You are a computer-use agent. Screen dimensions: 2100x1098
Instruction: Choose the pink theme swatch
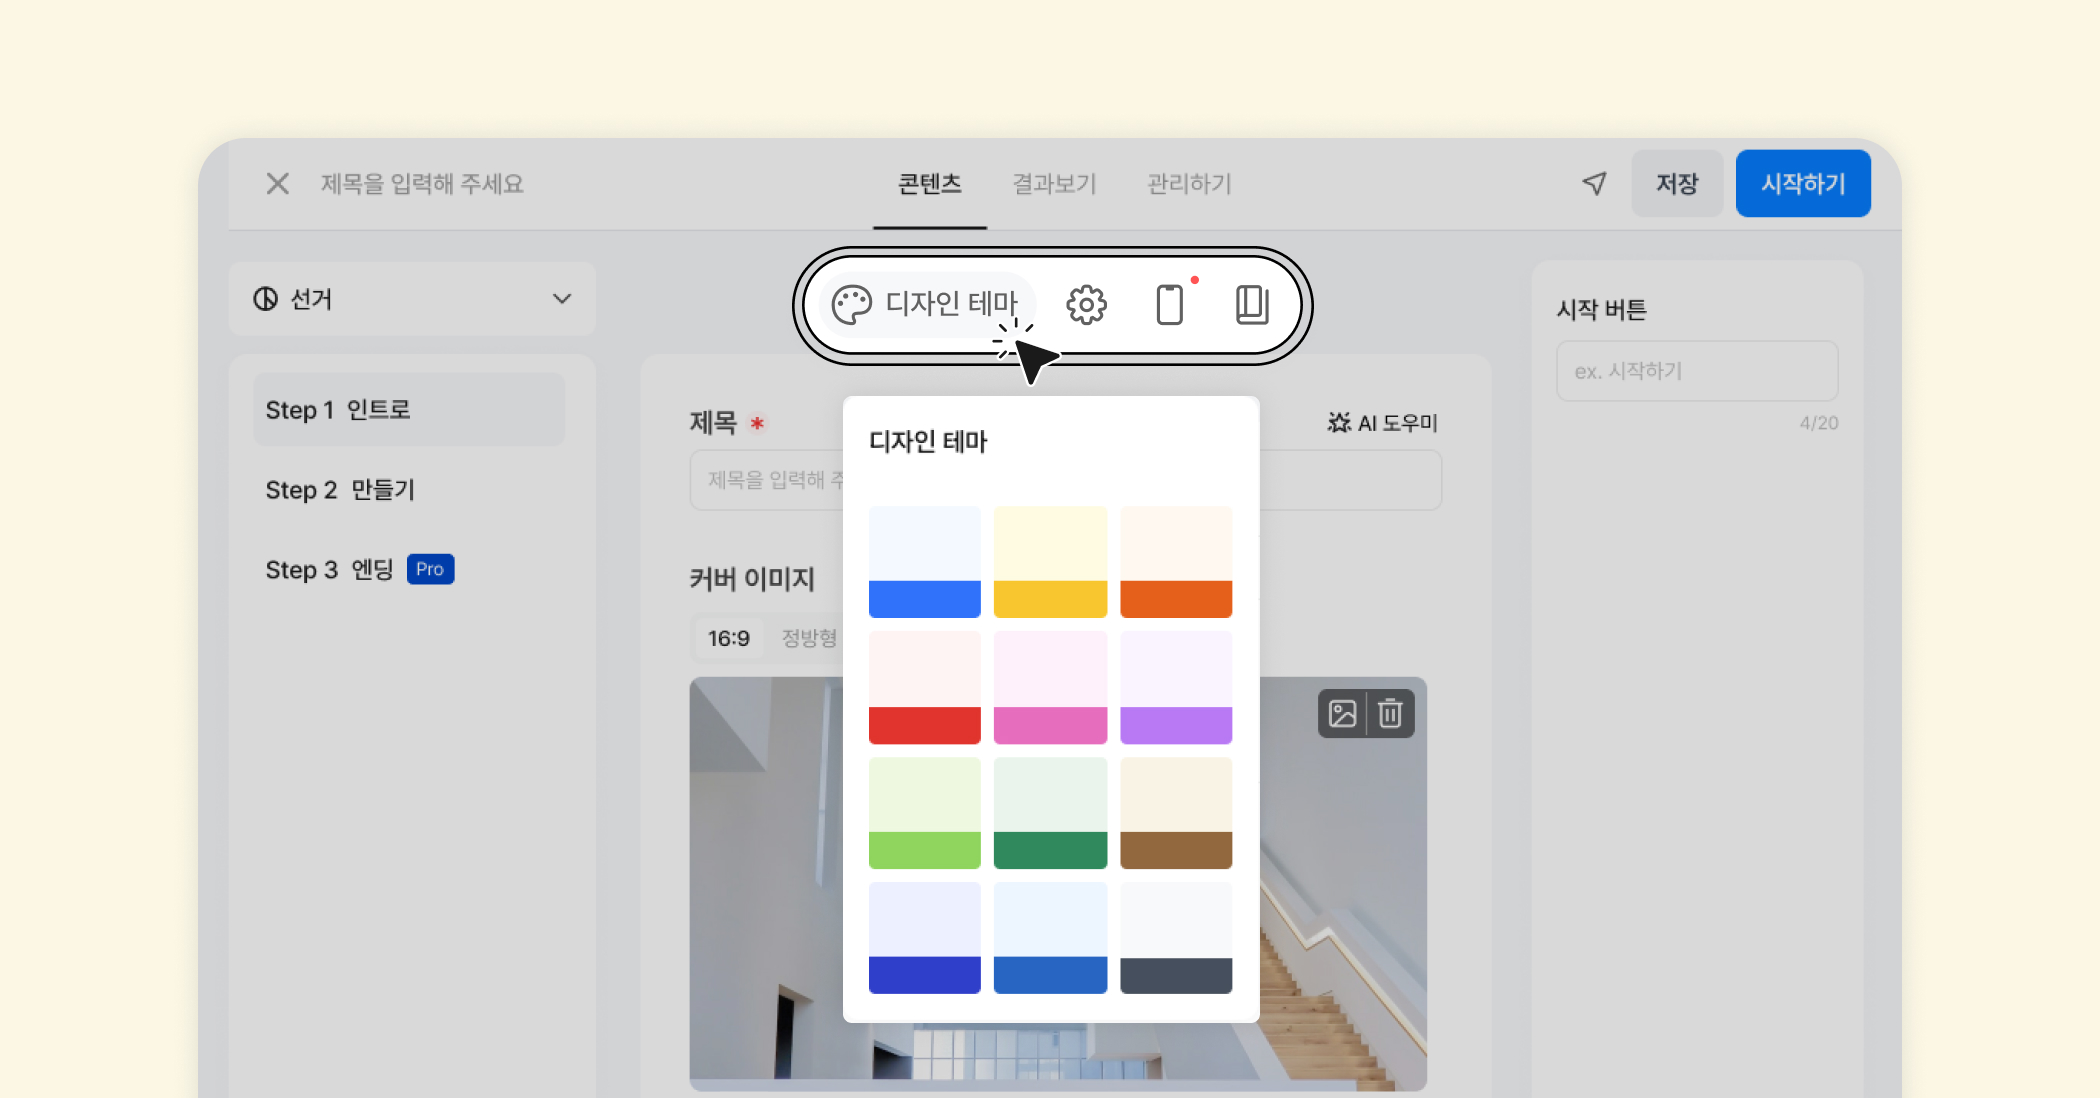point(1050,688)
